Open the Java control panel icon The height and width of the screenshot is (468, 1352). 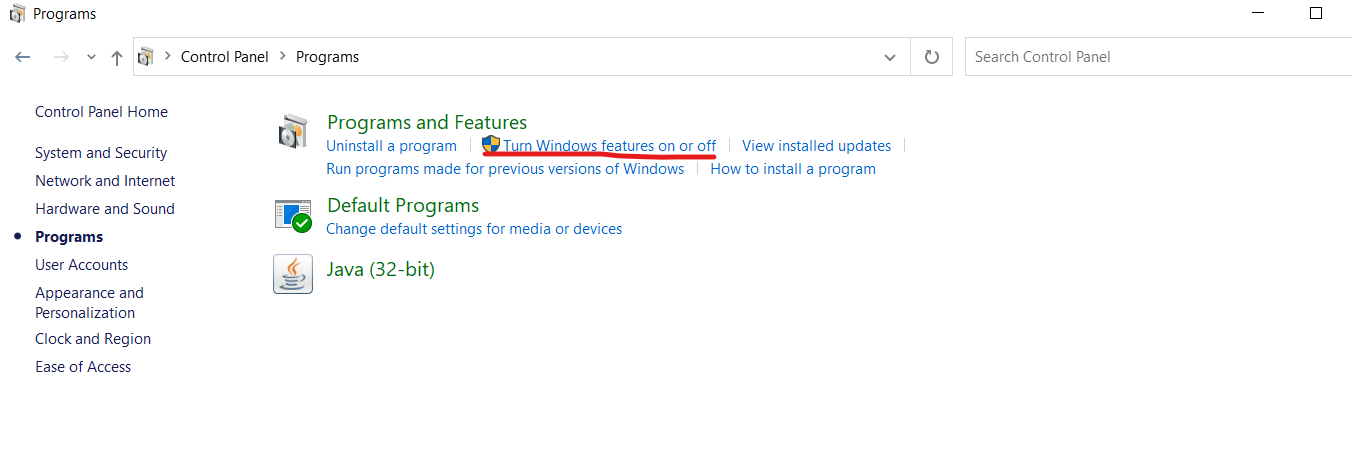click(x=293, y=273)
